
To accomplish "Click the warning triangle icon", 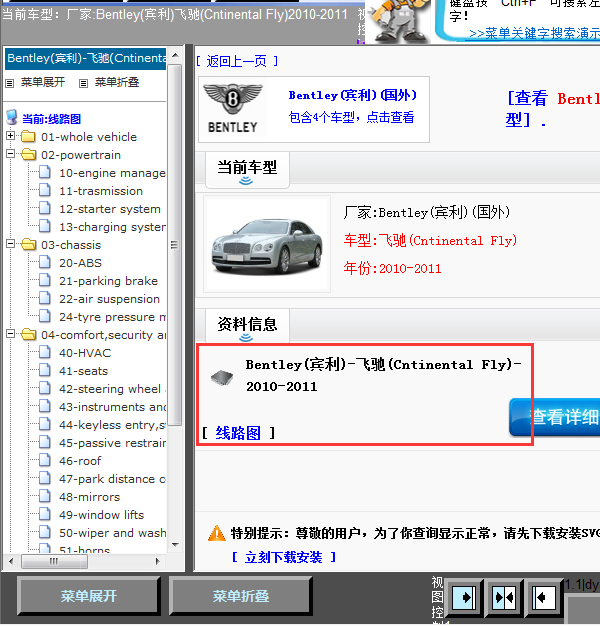I will pyautogui.click(x=217, y=533).
